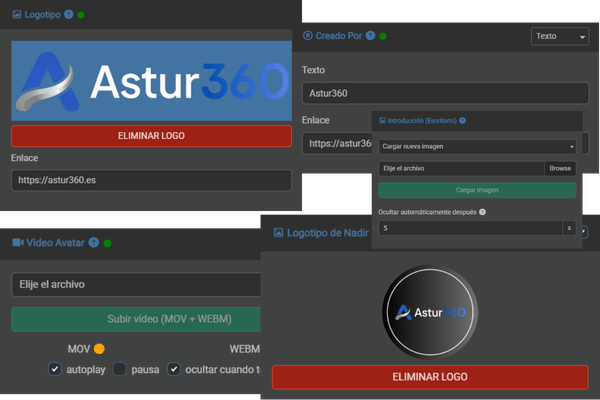Viewport: 600px width, 400px height.
Task: Open the Texto dropdown in Creado Por
Action: pos(560,36)
